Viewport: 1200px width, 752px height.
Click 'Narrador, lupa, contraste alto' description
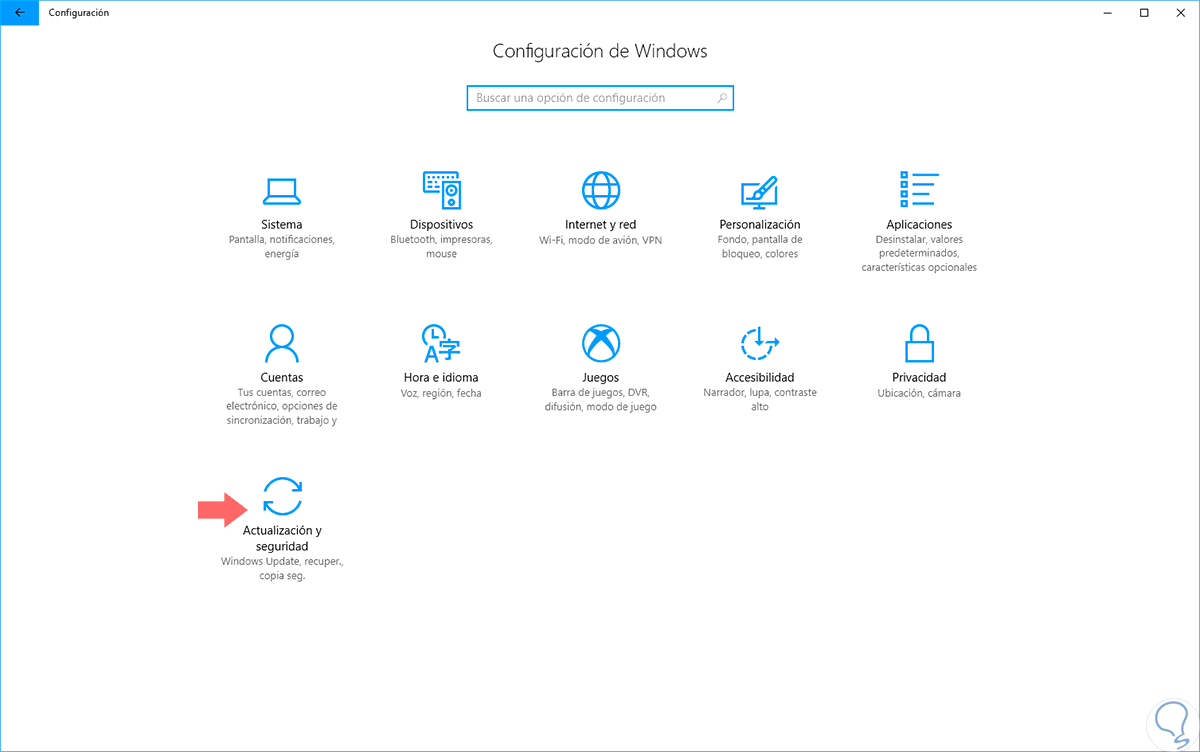[x=760, y=400]
